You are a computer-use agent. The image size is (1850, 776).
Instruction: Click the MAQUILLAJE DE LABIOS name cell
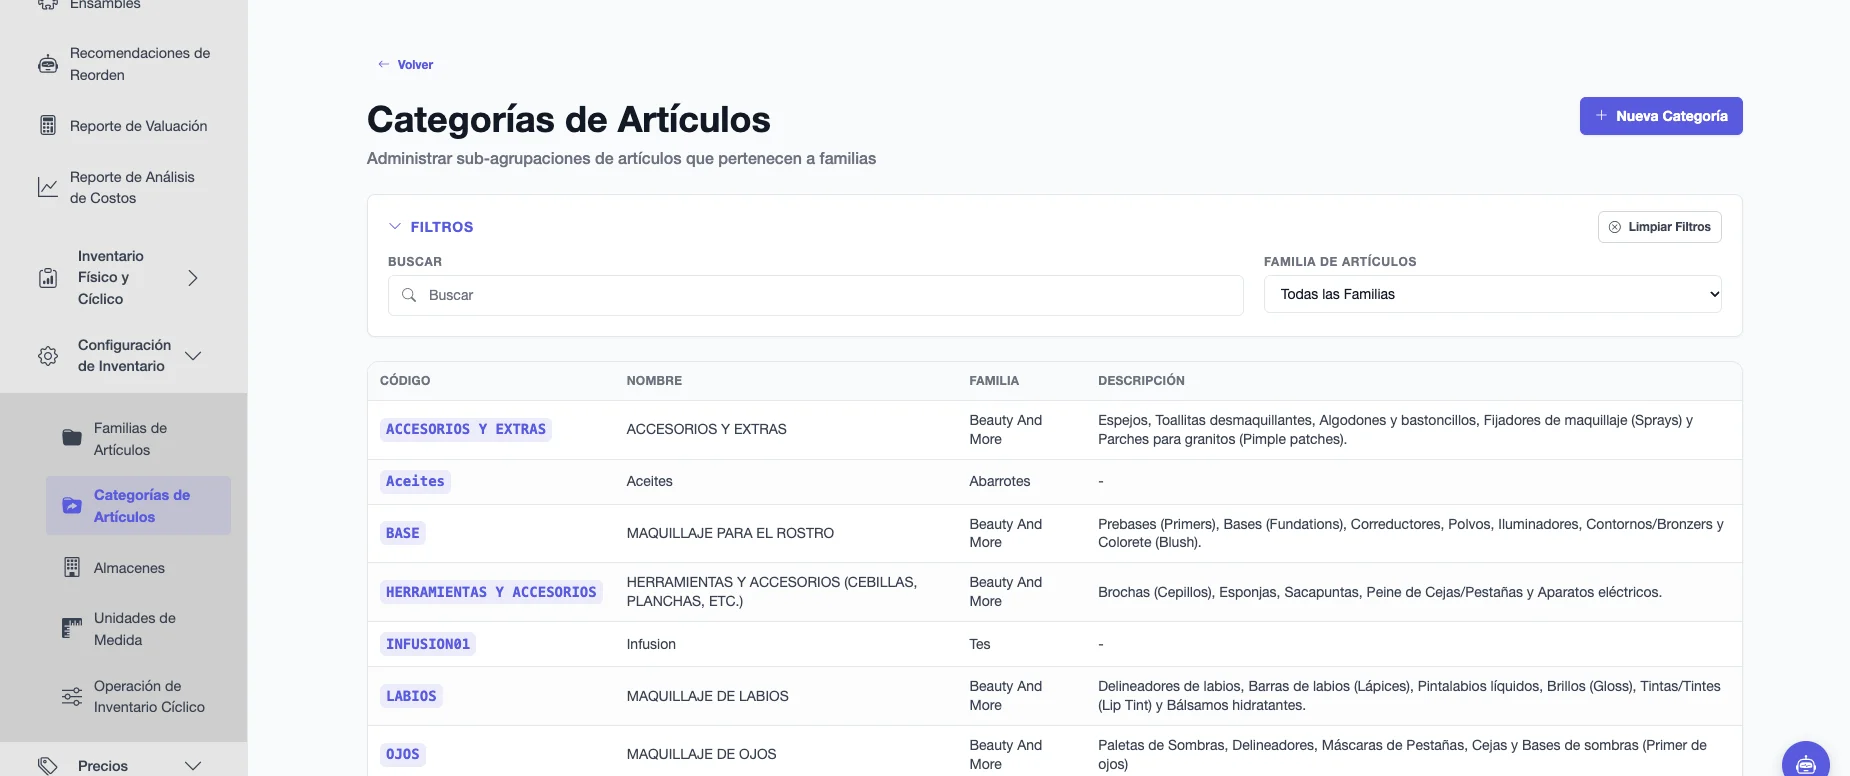[x=708, y=696]
